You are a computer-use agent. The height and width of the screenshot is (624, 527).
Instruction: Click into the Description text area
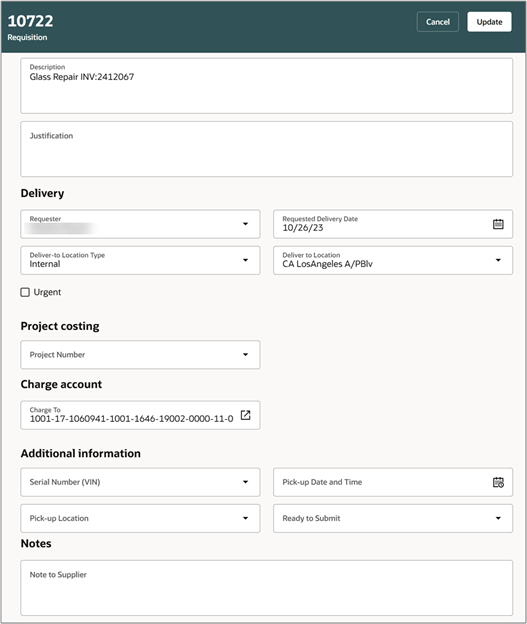coord(266,86)
